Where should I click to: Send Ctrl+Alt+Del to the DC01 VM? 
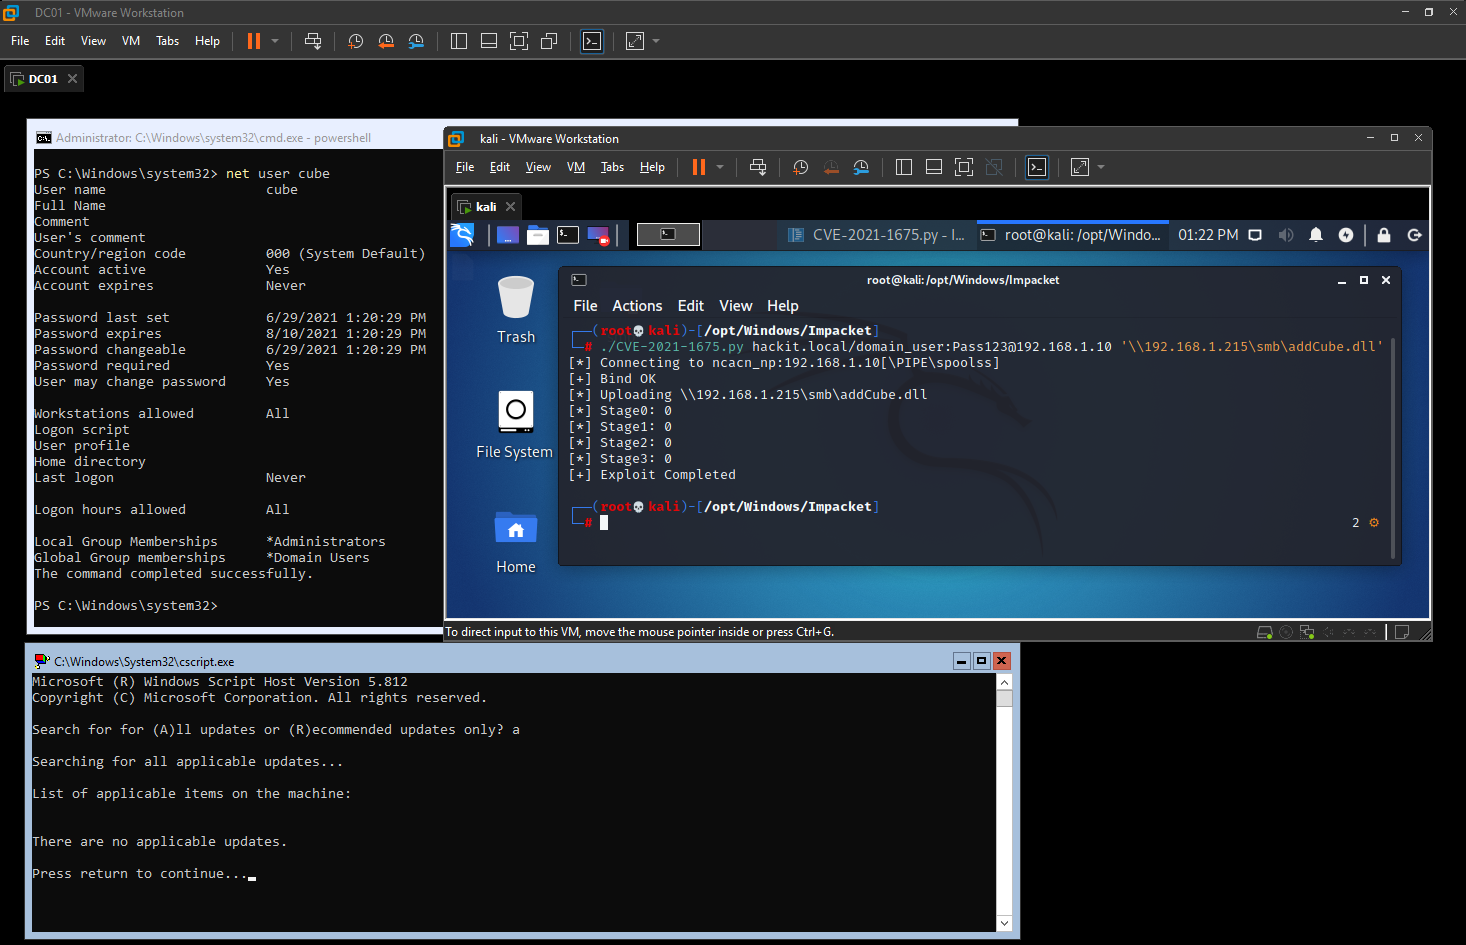point(313,41)
